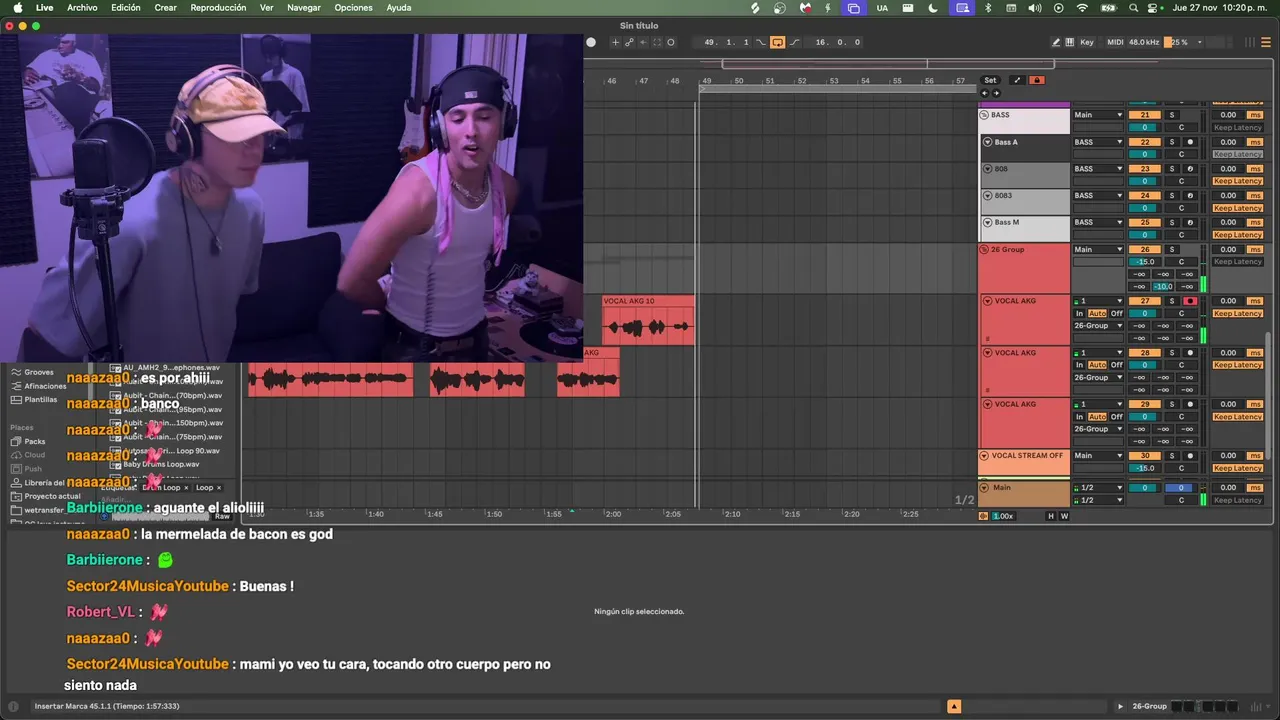The width and height of the screenshot is (1280, 720).
Task: Open the Ayuda menu
Action: (x=398, y=7)
